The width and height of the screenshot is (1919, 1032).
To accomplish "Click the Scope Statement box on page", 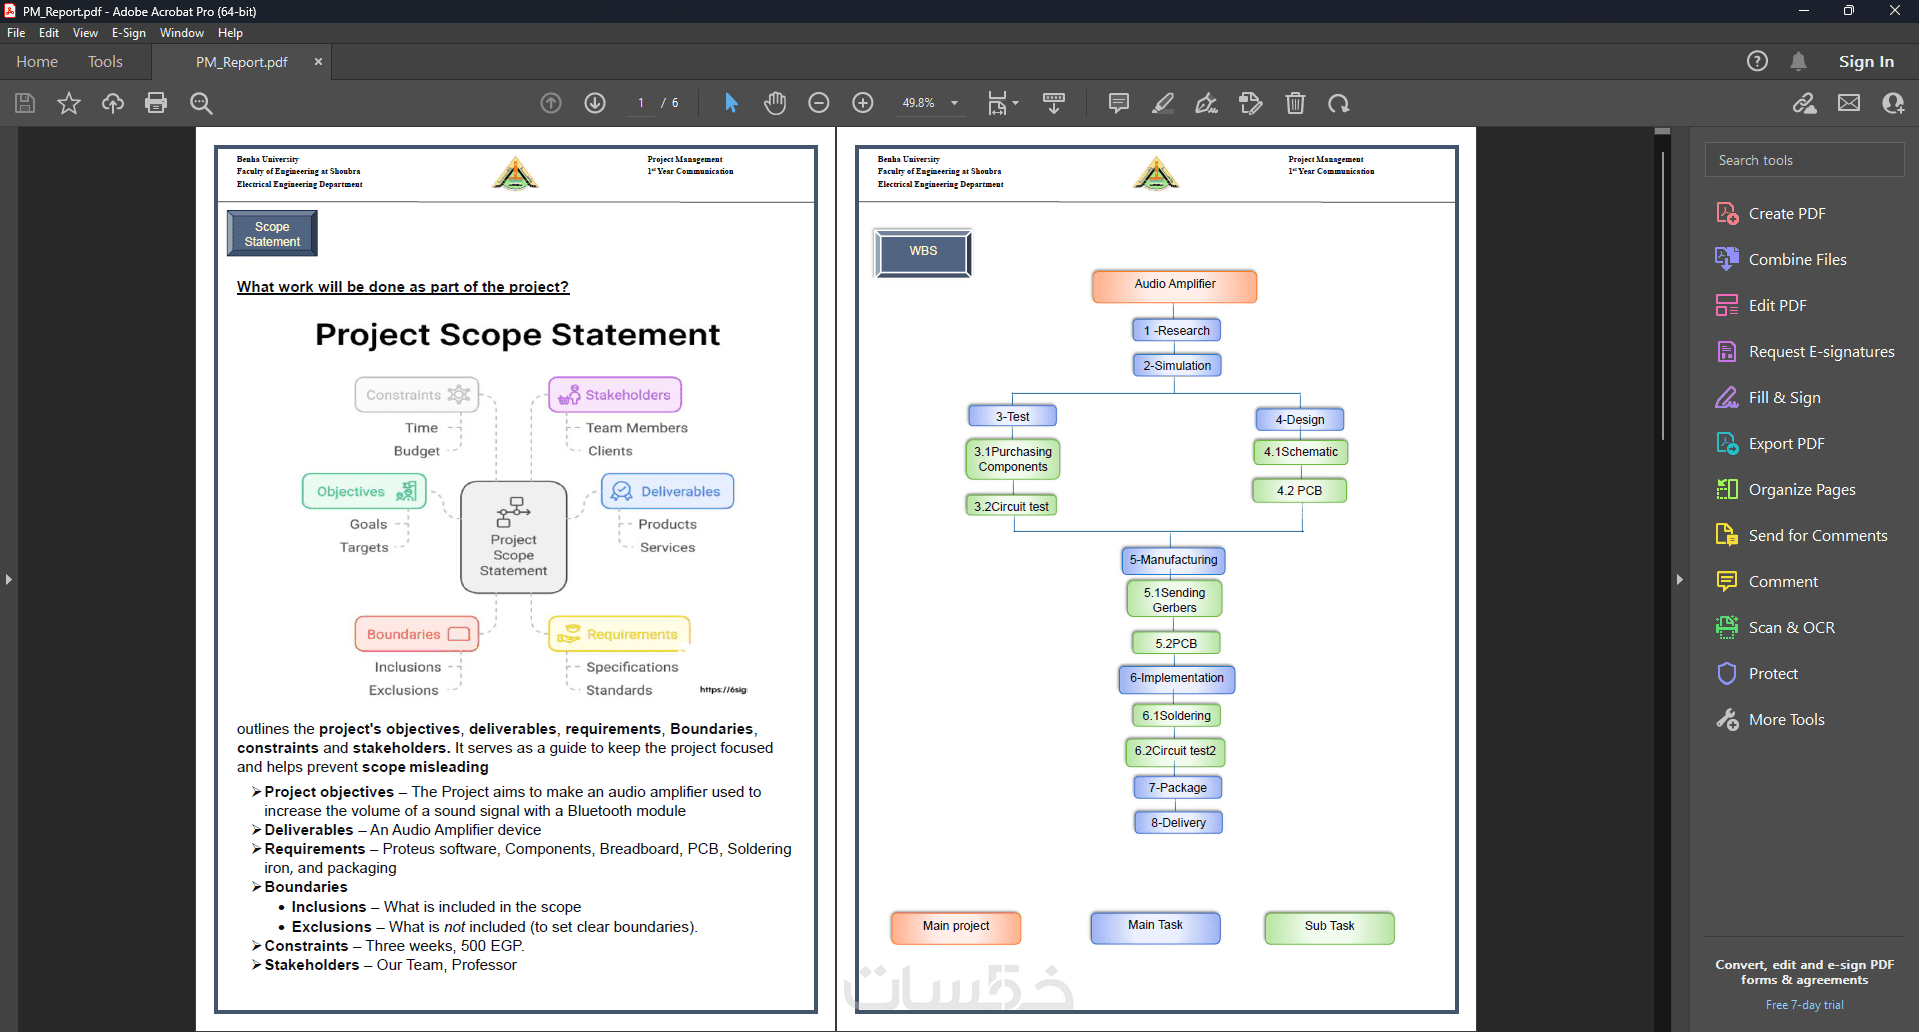I will tap(272, 234).
